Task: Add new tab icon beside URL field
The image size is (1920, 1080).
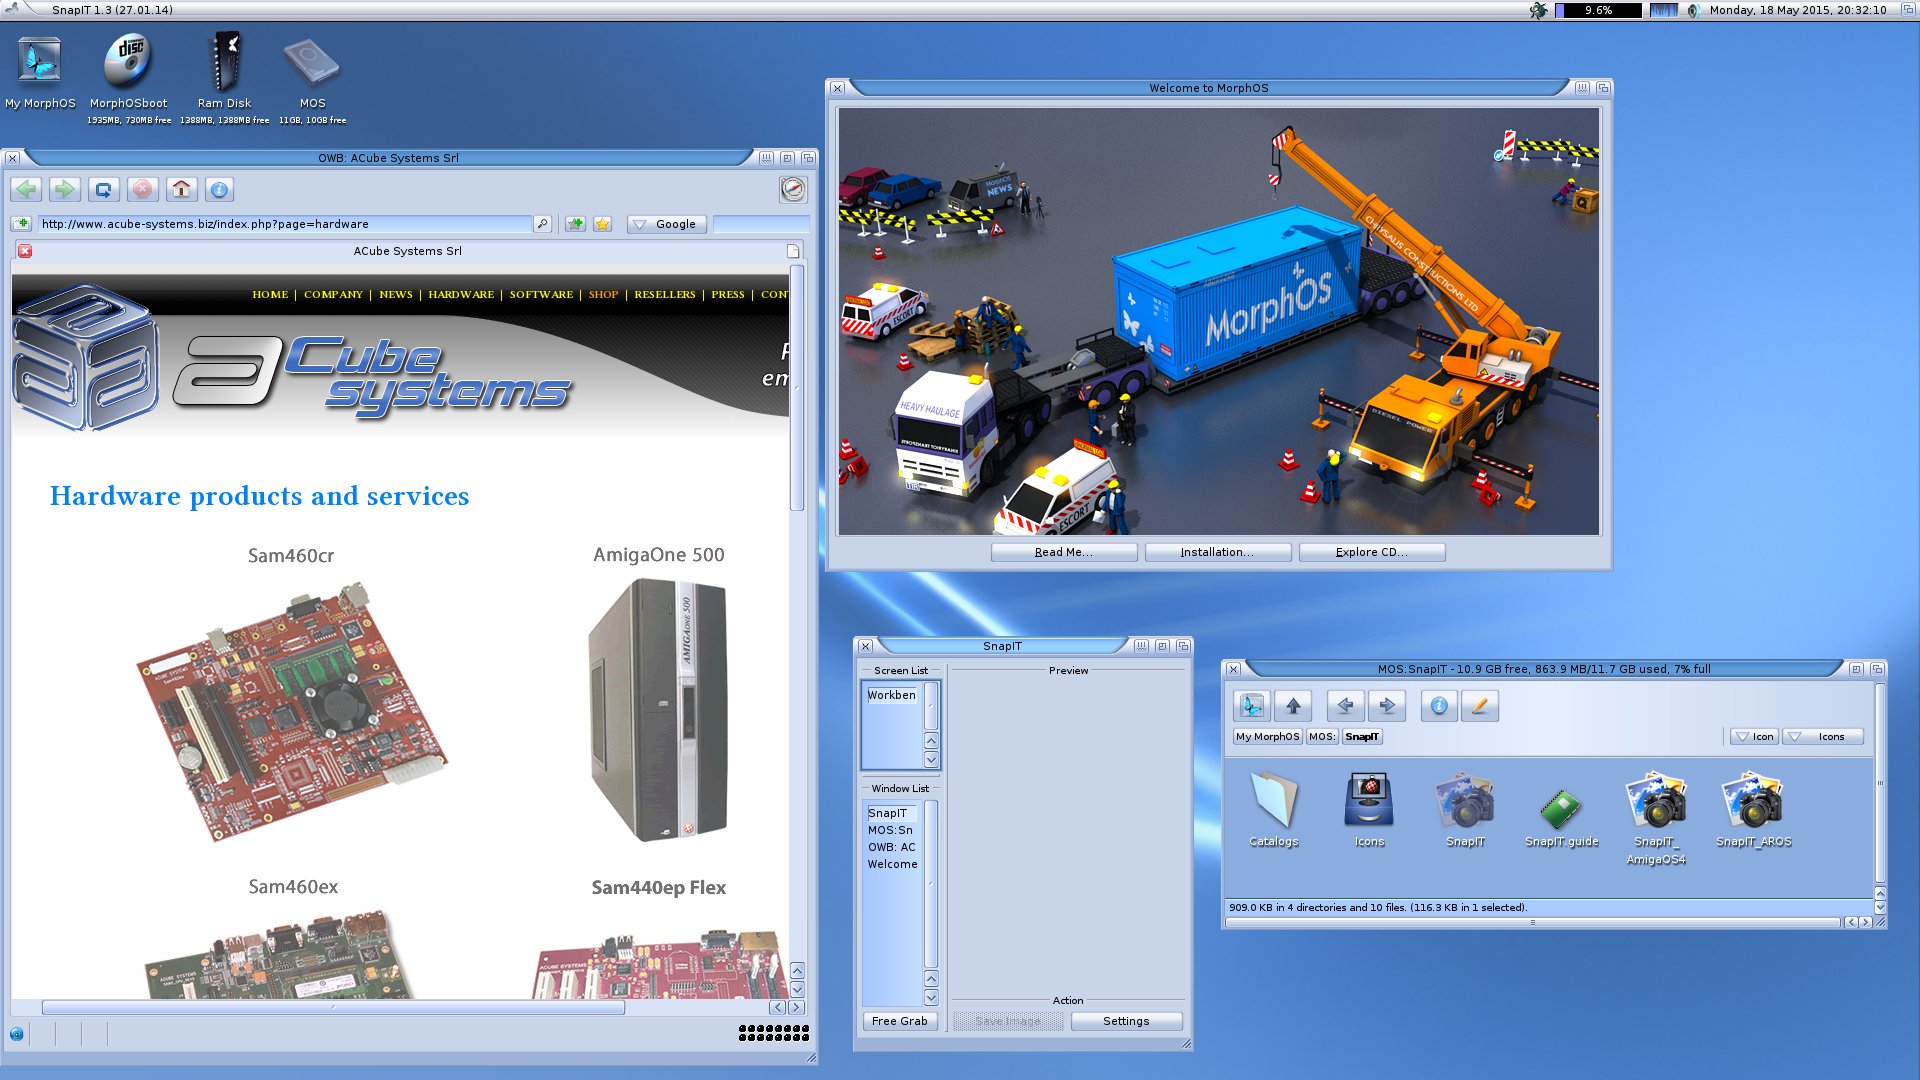Action: (x=22, y=224)
